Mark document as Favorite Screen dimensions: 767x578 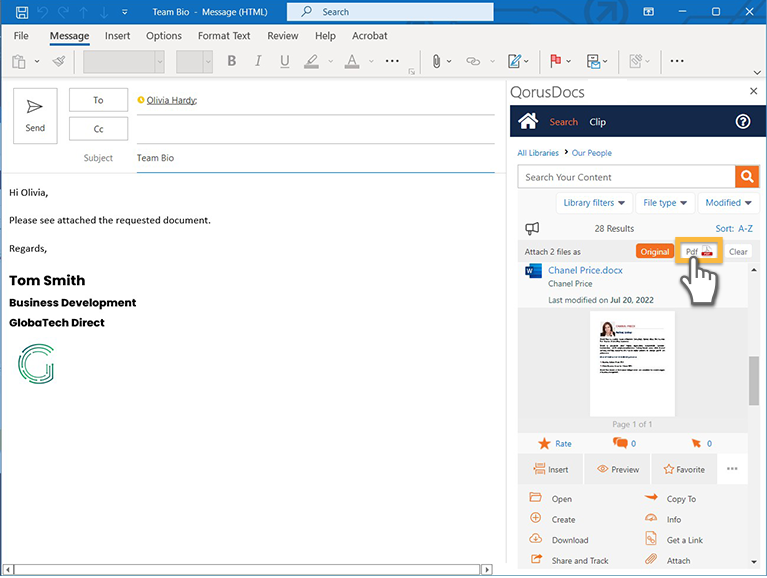684,469
